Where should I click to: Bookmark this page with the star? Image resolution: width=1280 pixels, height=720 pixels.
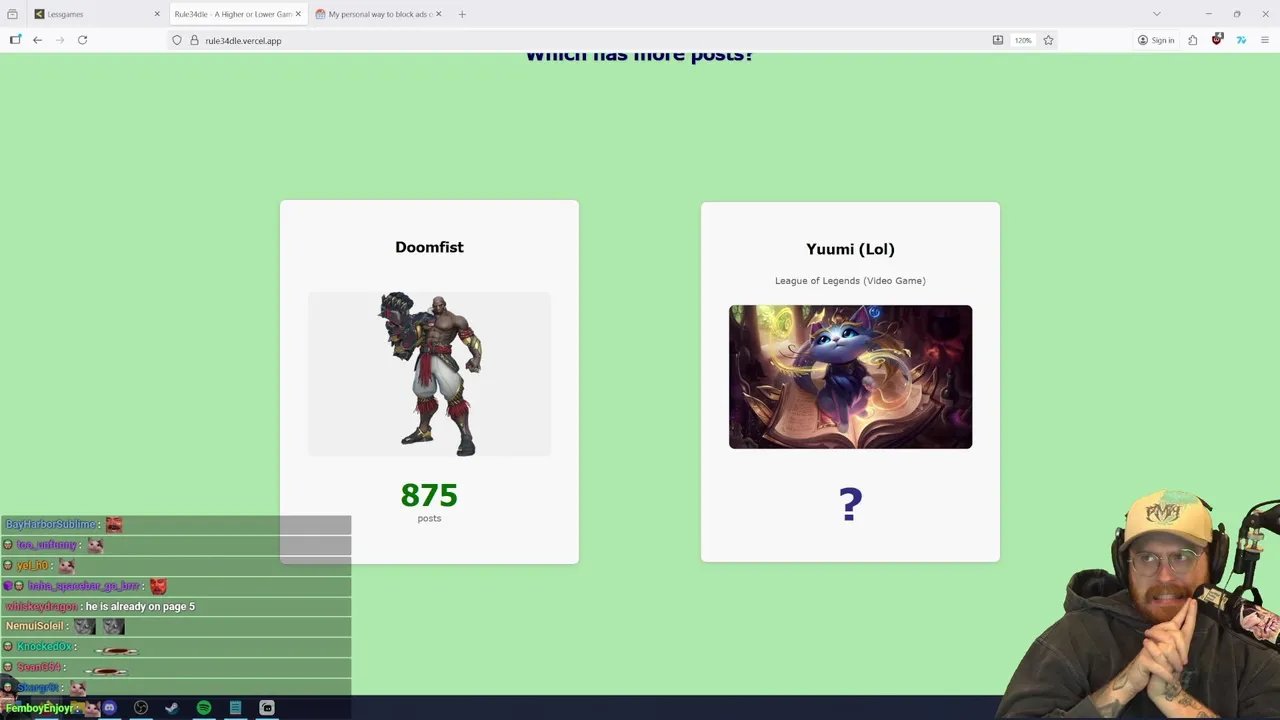[1048, 40]
